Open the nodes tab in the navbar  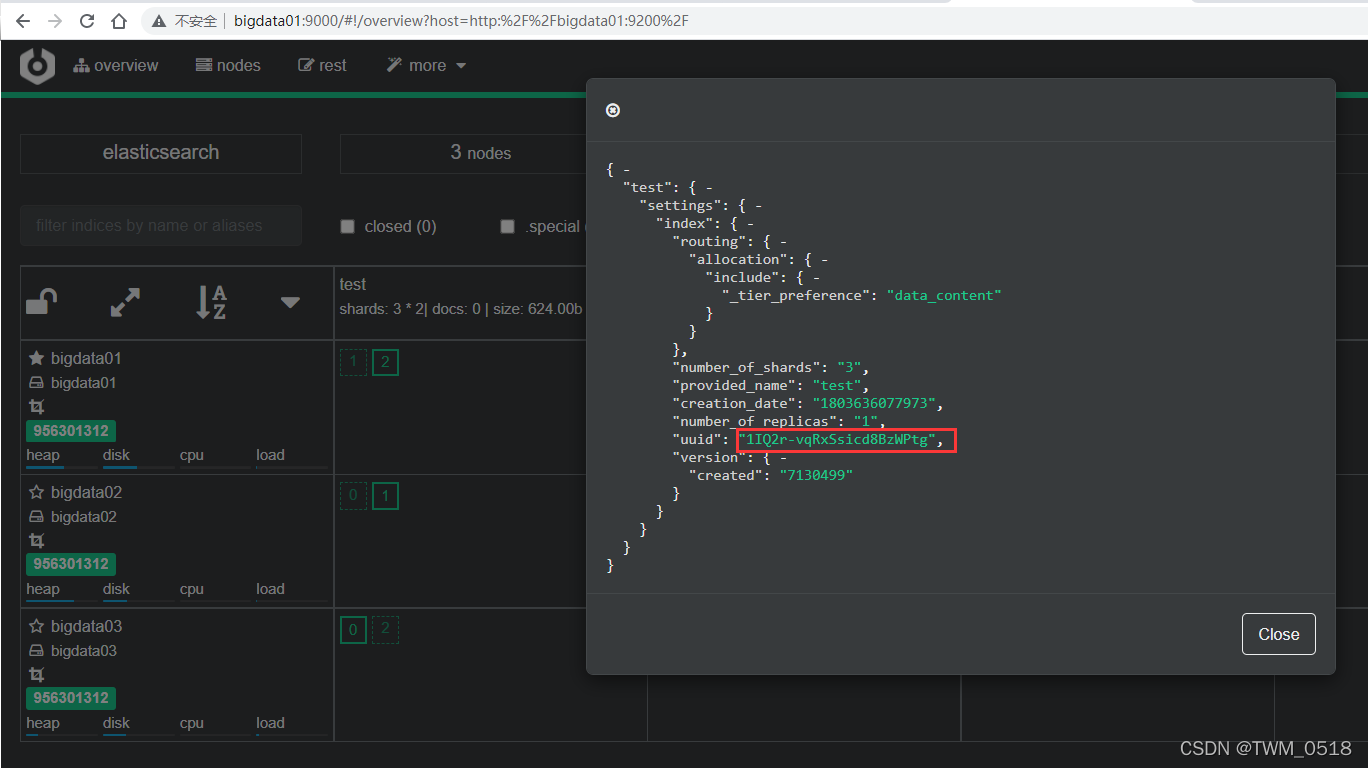(x=228, y=66)
